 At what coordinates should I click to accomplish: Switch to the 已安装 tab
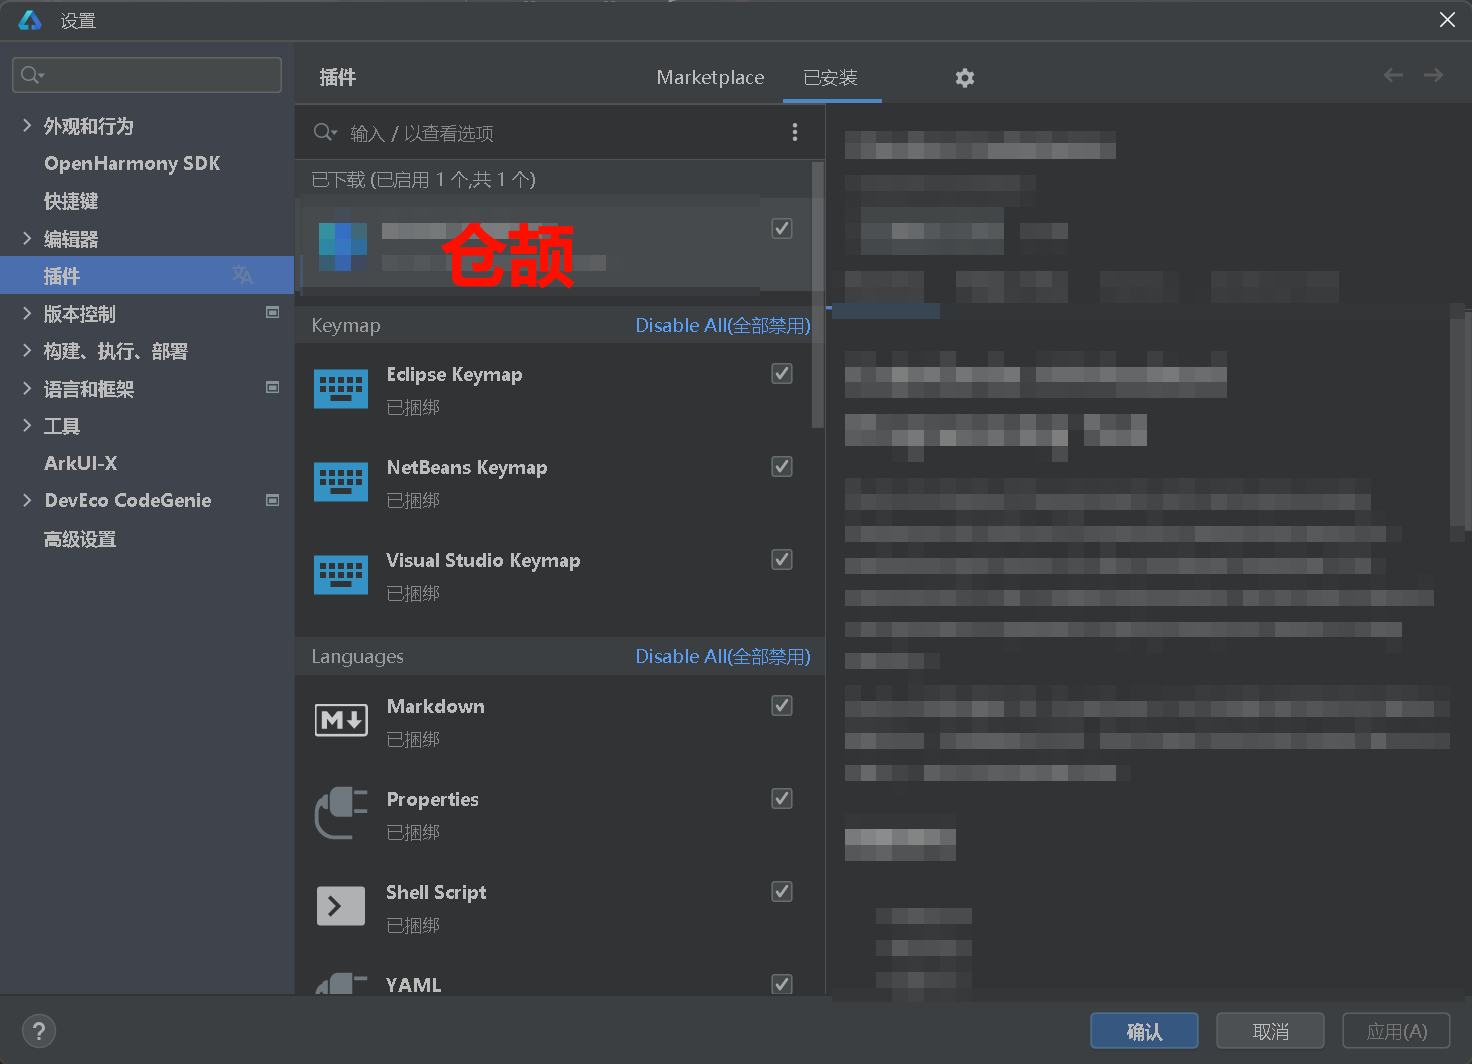coord(830,78)
